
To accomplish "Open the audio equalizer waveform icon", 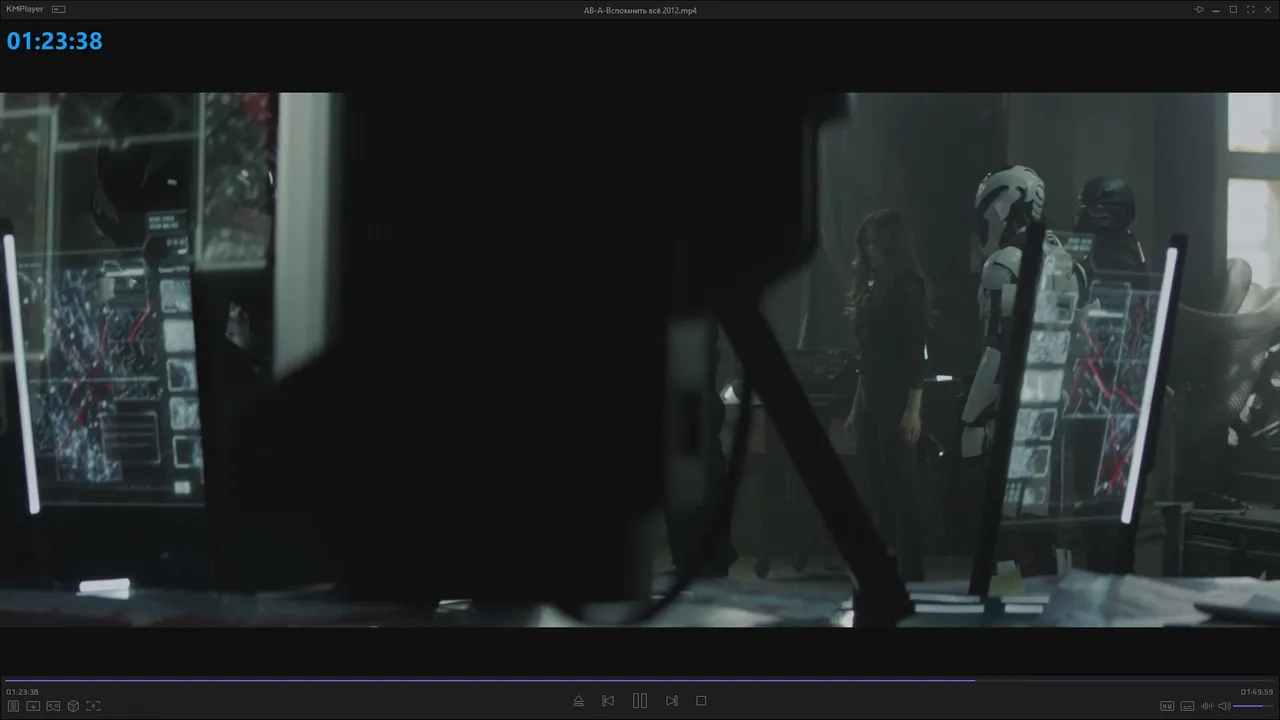I will tap(1207, 706).
